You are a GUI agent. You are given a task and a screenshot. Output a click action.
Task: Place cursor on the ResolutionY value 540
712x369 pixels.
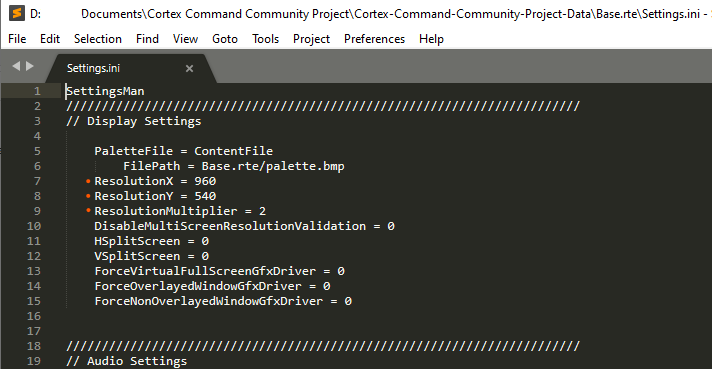(205, 196)
